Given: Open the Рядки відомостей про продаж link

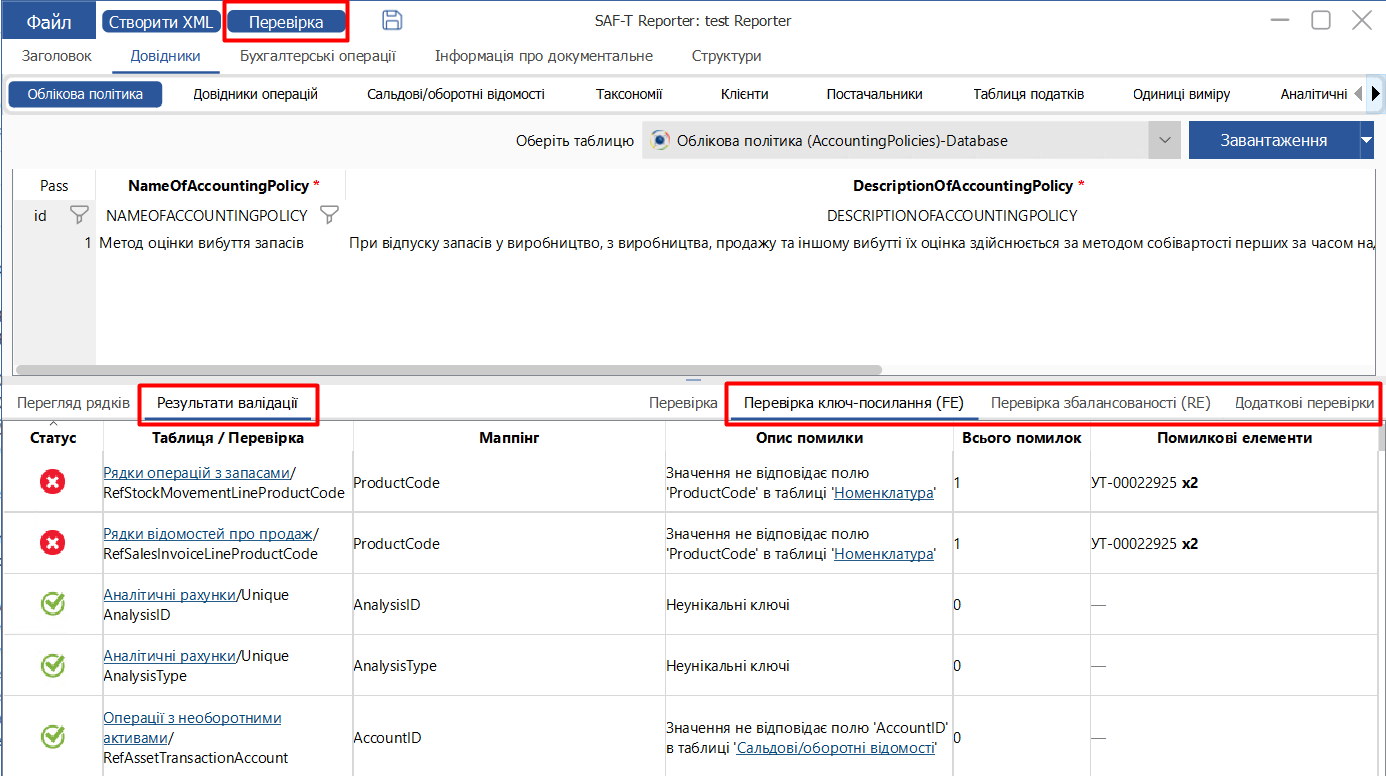Looking at the screenshot, I should [x=208, y=534].
